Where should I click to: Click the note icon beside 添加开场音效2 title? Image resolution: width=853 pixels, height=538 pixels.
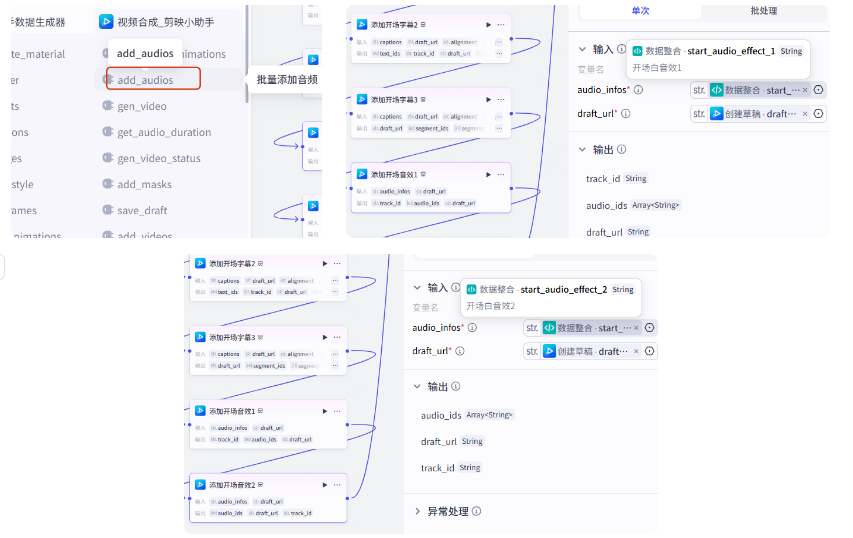[261, 485]
